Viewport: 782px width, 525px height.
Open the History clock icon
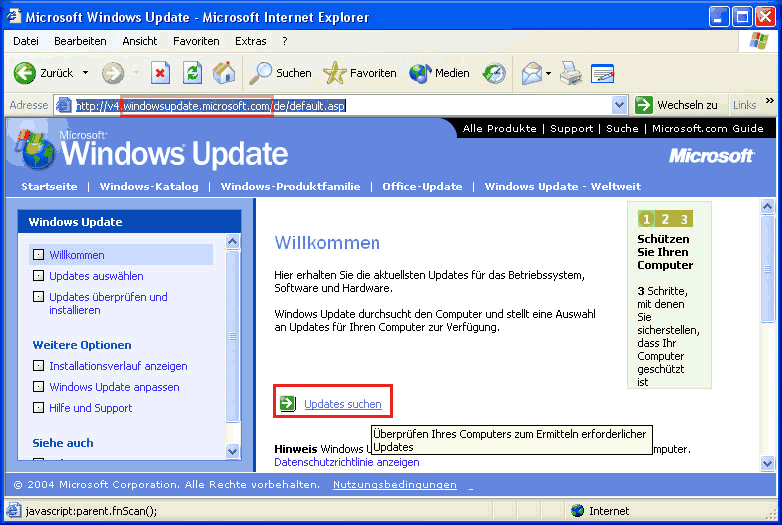(x=494, y=73)
